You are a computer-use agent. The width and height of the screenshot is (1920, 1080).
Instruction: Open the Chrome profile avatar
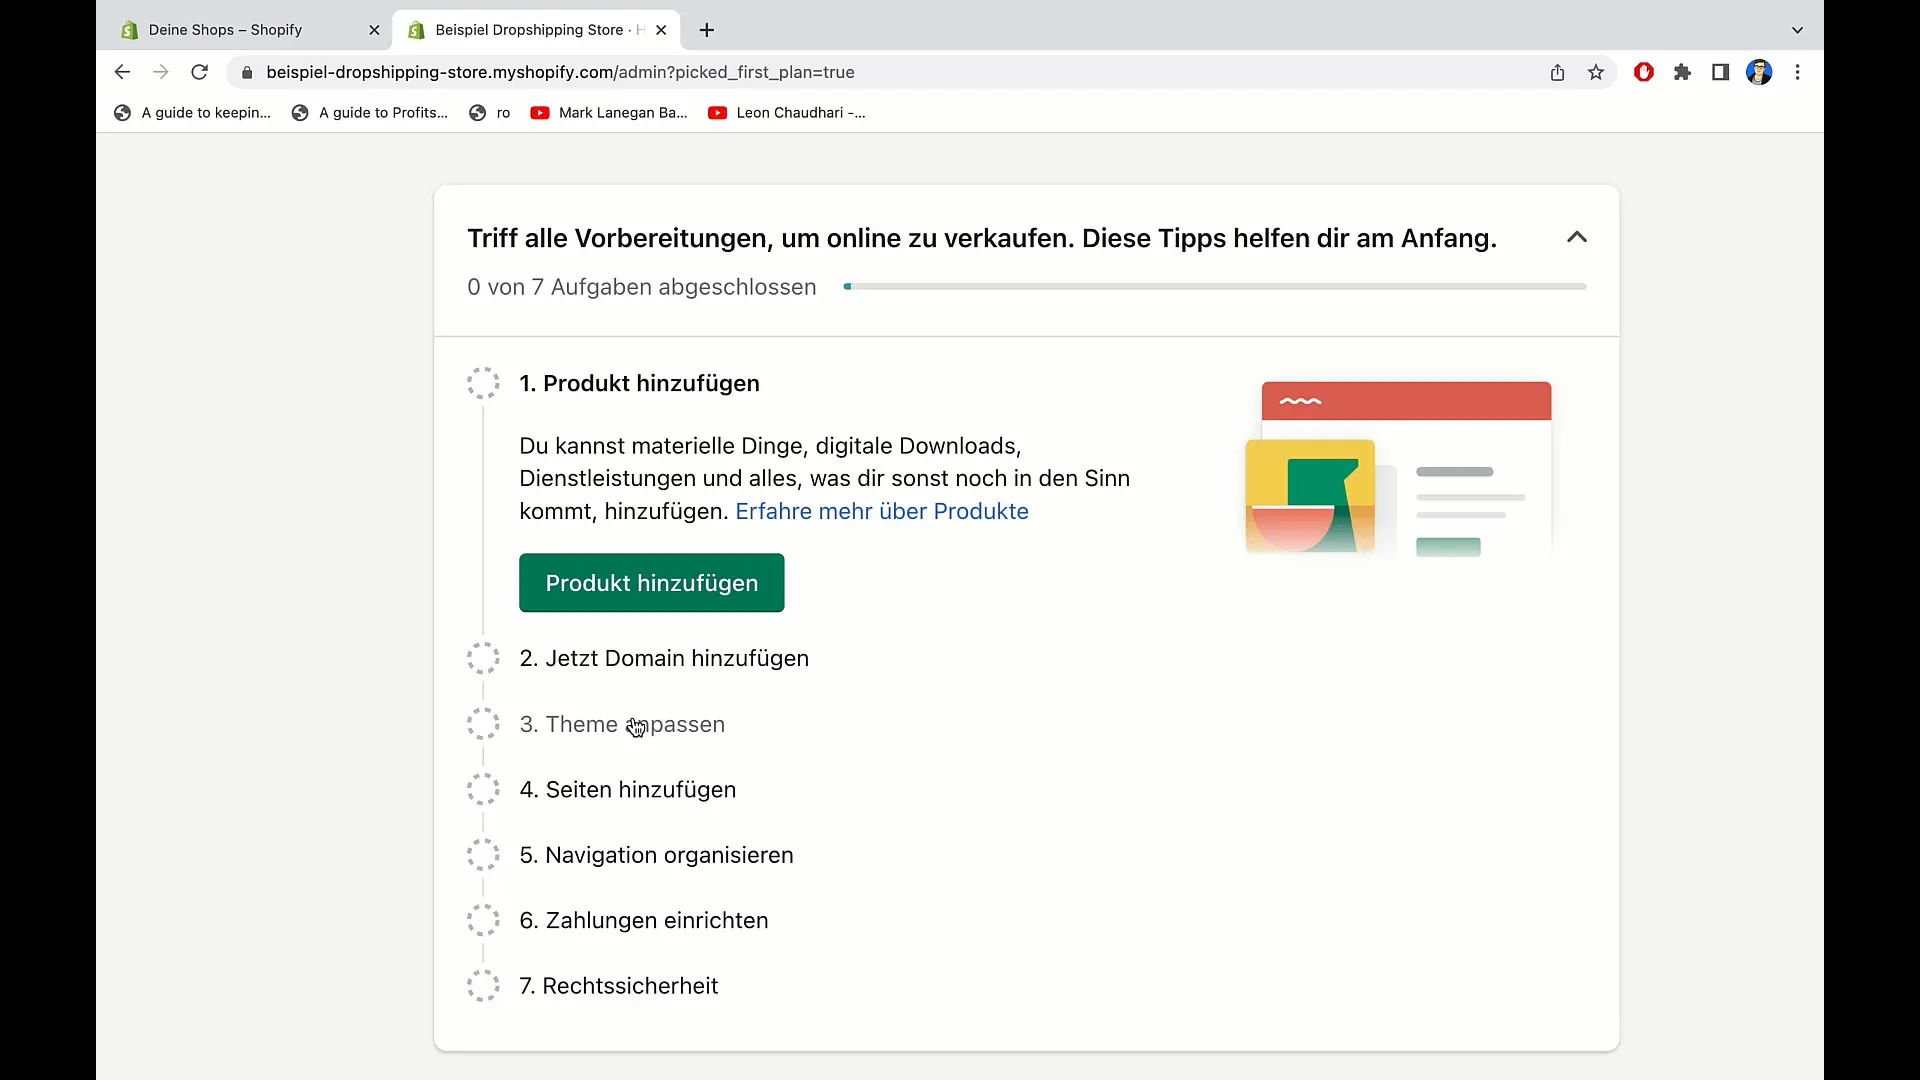coord(1759,72)
